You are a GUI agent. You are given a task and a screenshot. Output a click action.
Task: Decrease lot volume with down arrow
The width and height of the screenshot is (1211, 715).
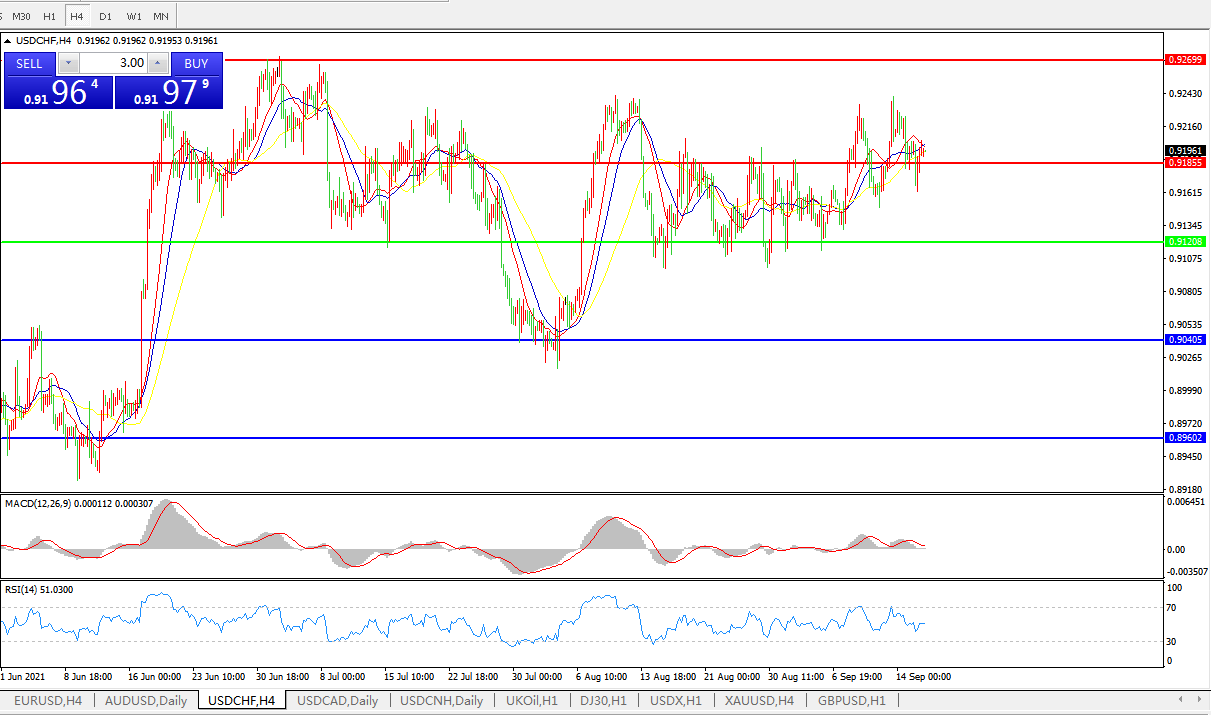tap(67, 63)
